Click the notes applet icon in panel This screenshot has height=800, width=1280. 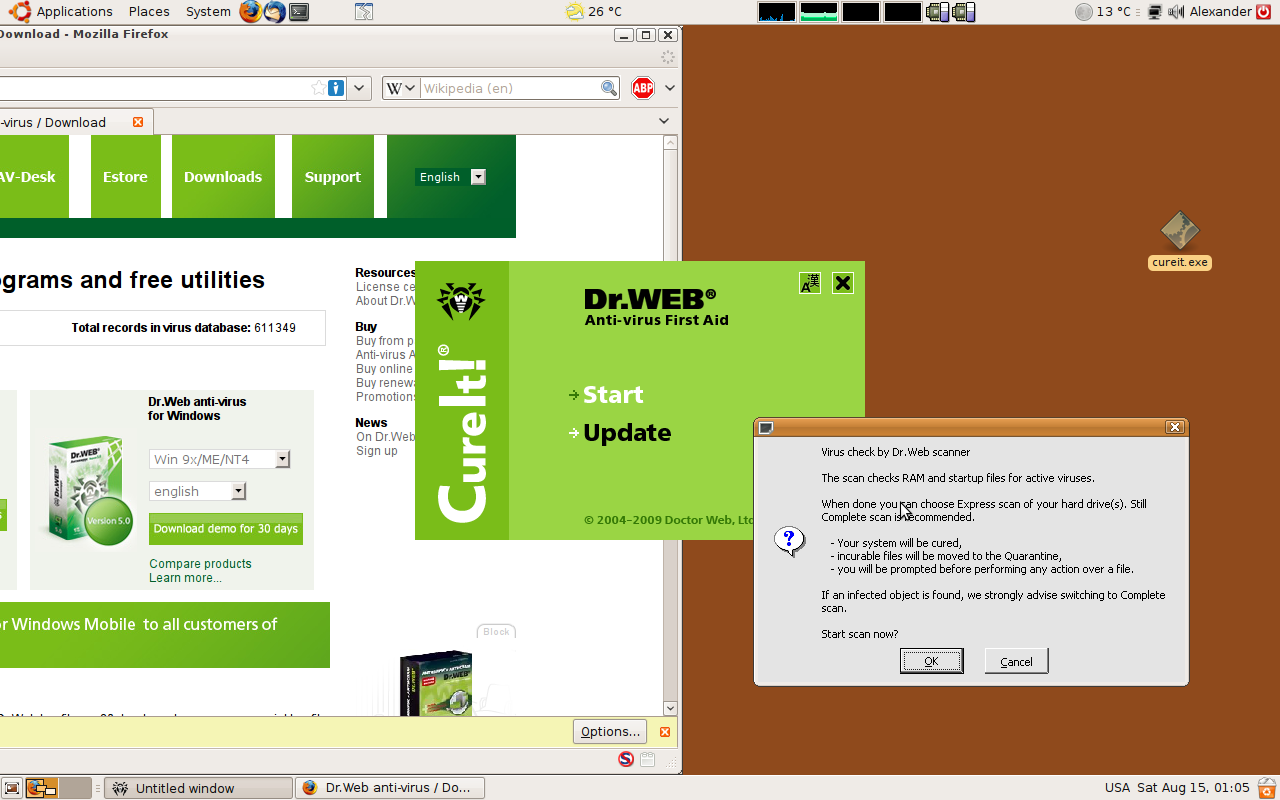364,12
